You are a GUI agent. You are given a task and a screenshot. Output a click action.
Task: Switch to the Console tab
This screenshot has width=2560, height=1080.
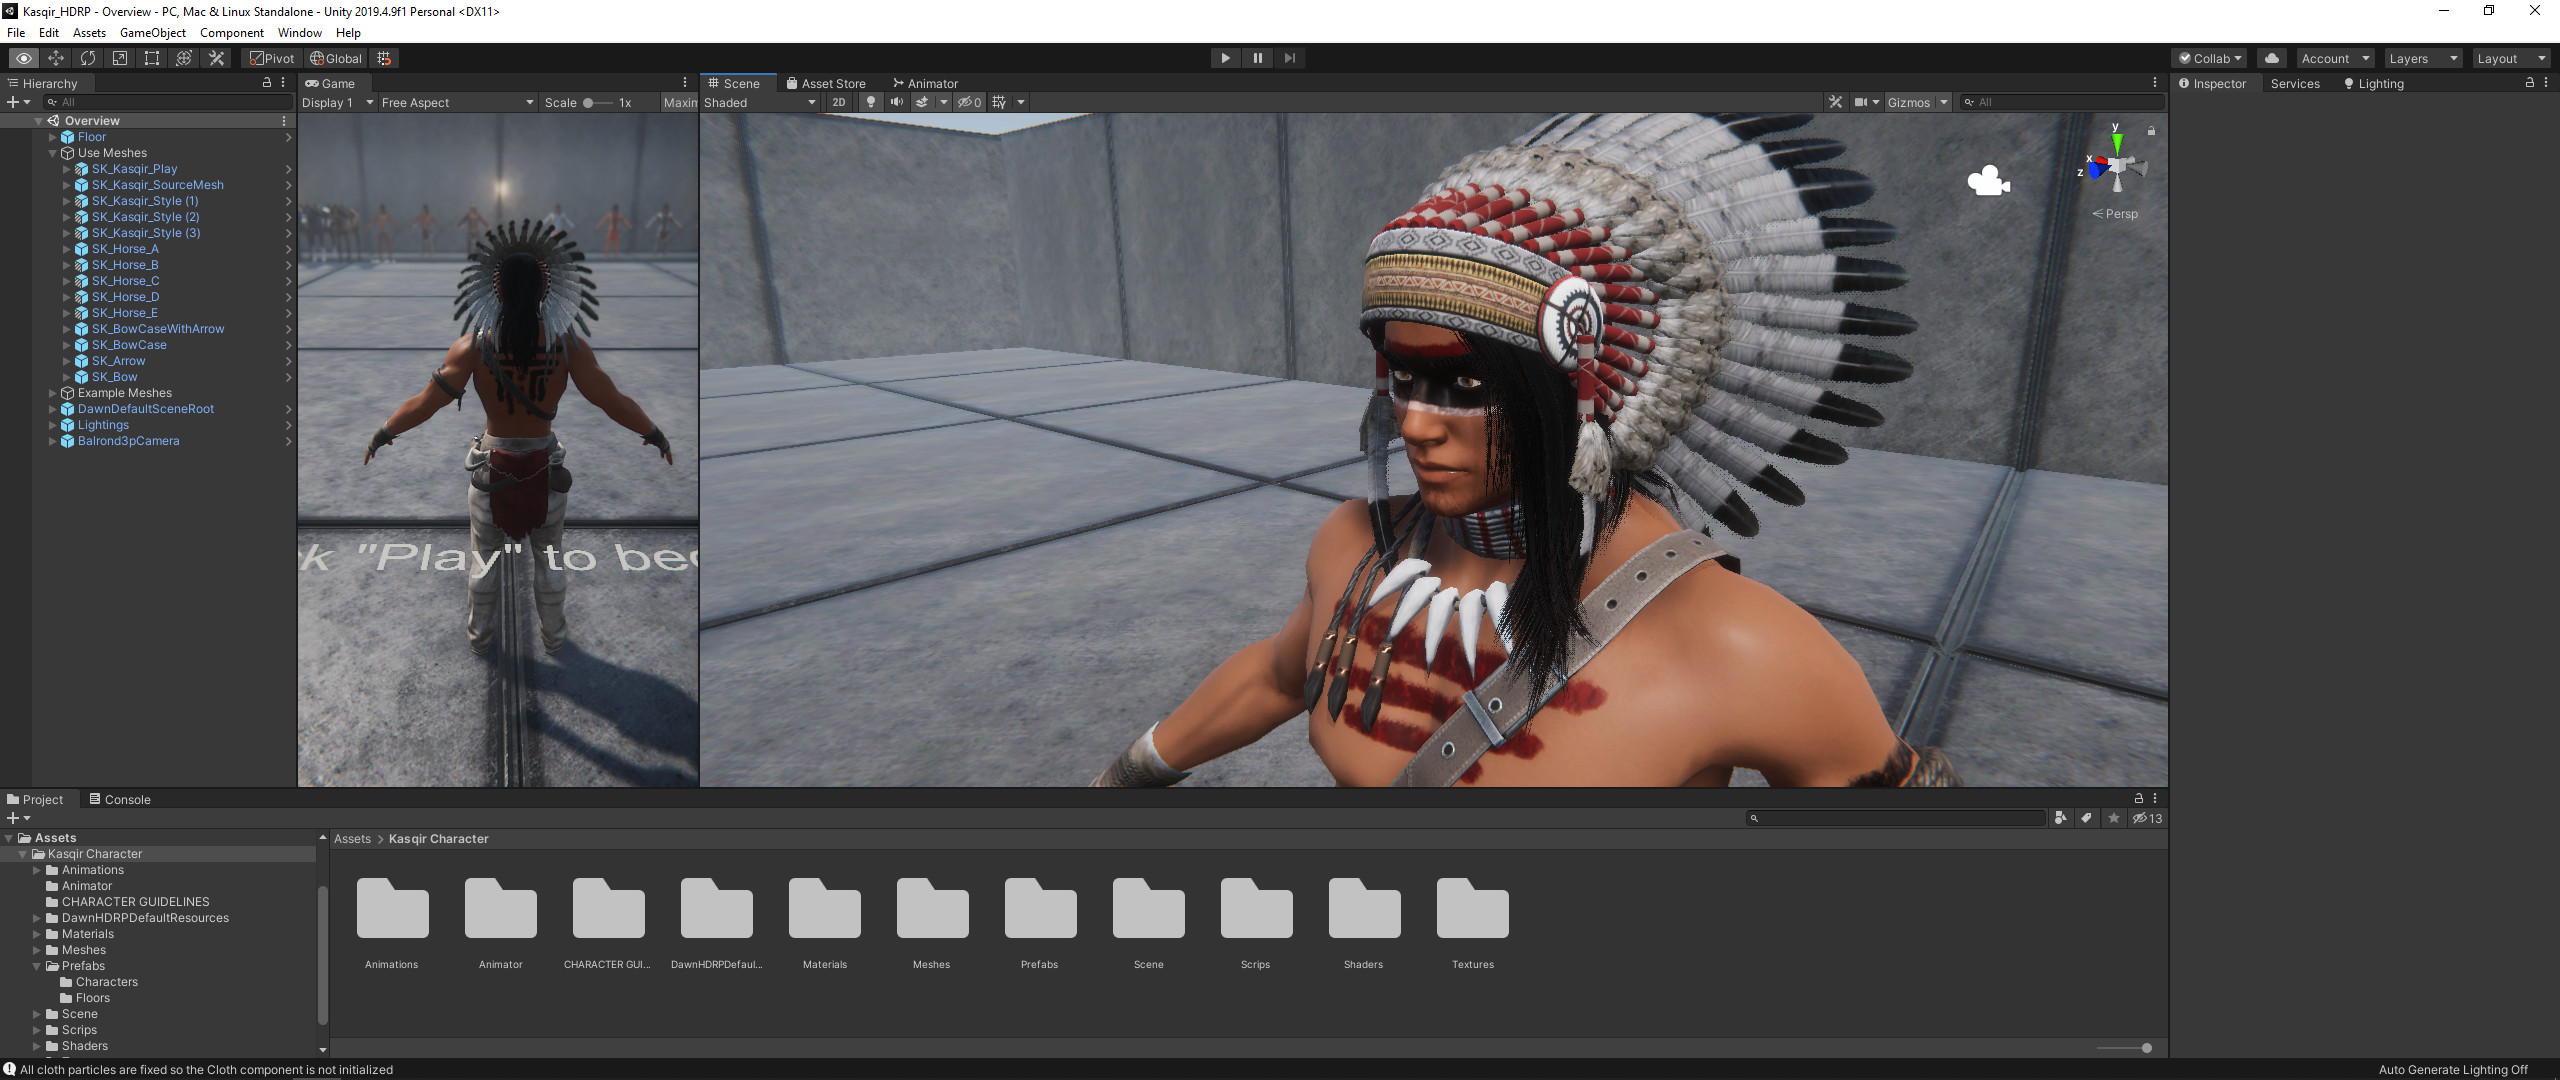tap(119, 799)
